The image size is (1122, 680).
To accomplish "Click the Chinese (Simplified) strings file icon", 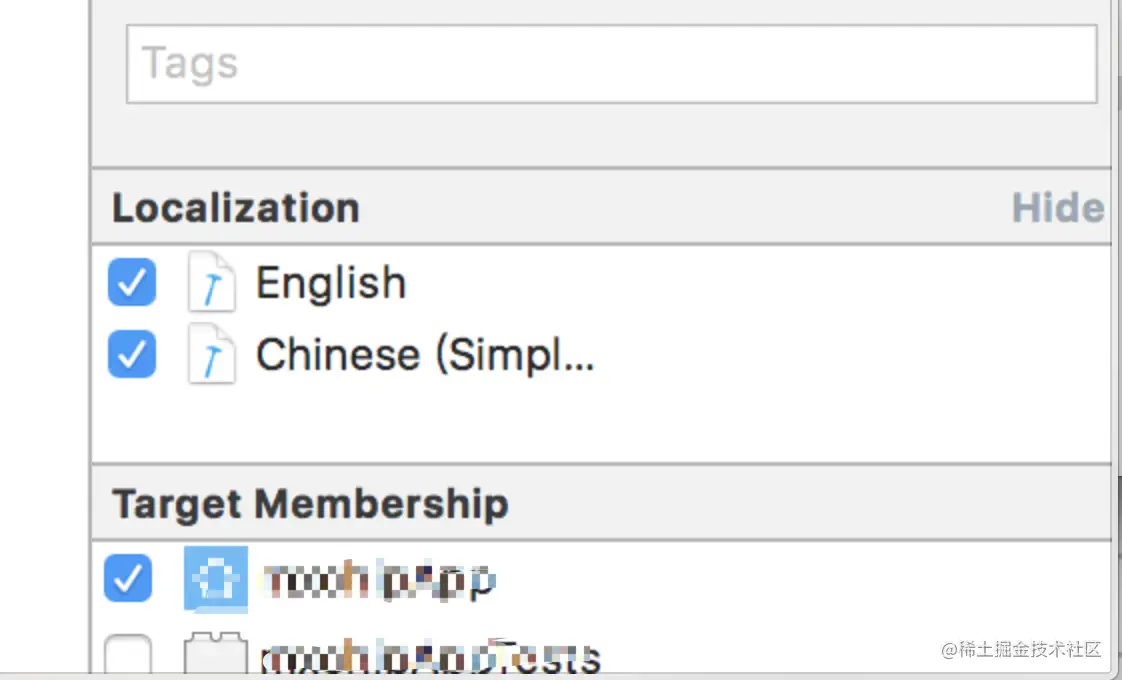I will [212, 355].
